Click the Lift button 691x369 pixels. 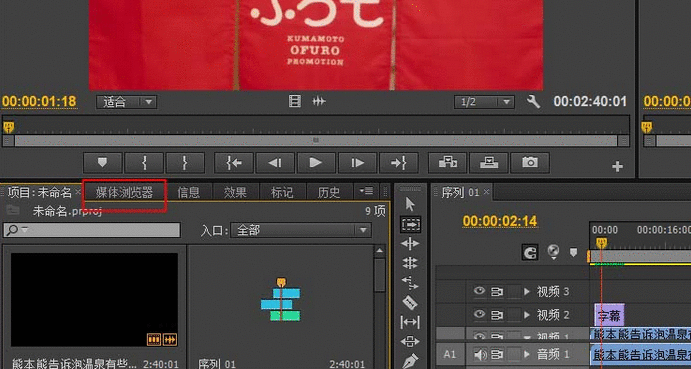448,163
